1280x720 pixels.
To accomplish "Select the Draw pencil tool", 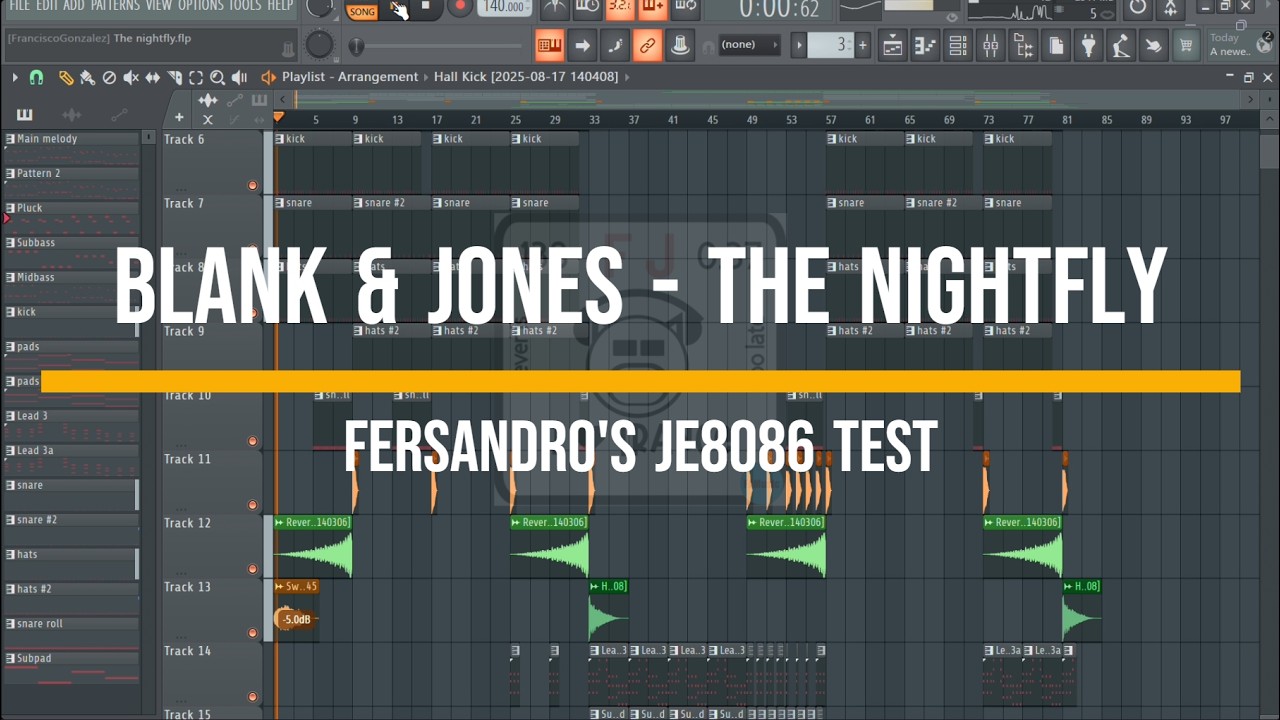I will (x=66, y=77).
